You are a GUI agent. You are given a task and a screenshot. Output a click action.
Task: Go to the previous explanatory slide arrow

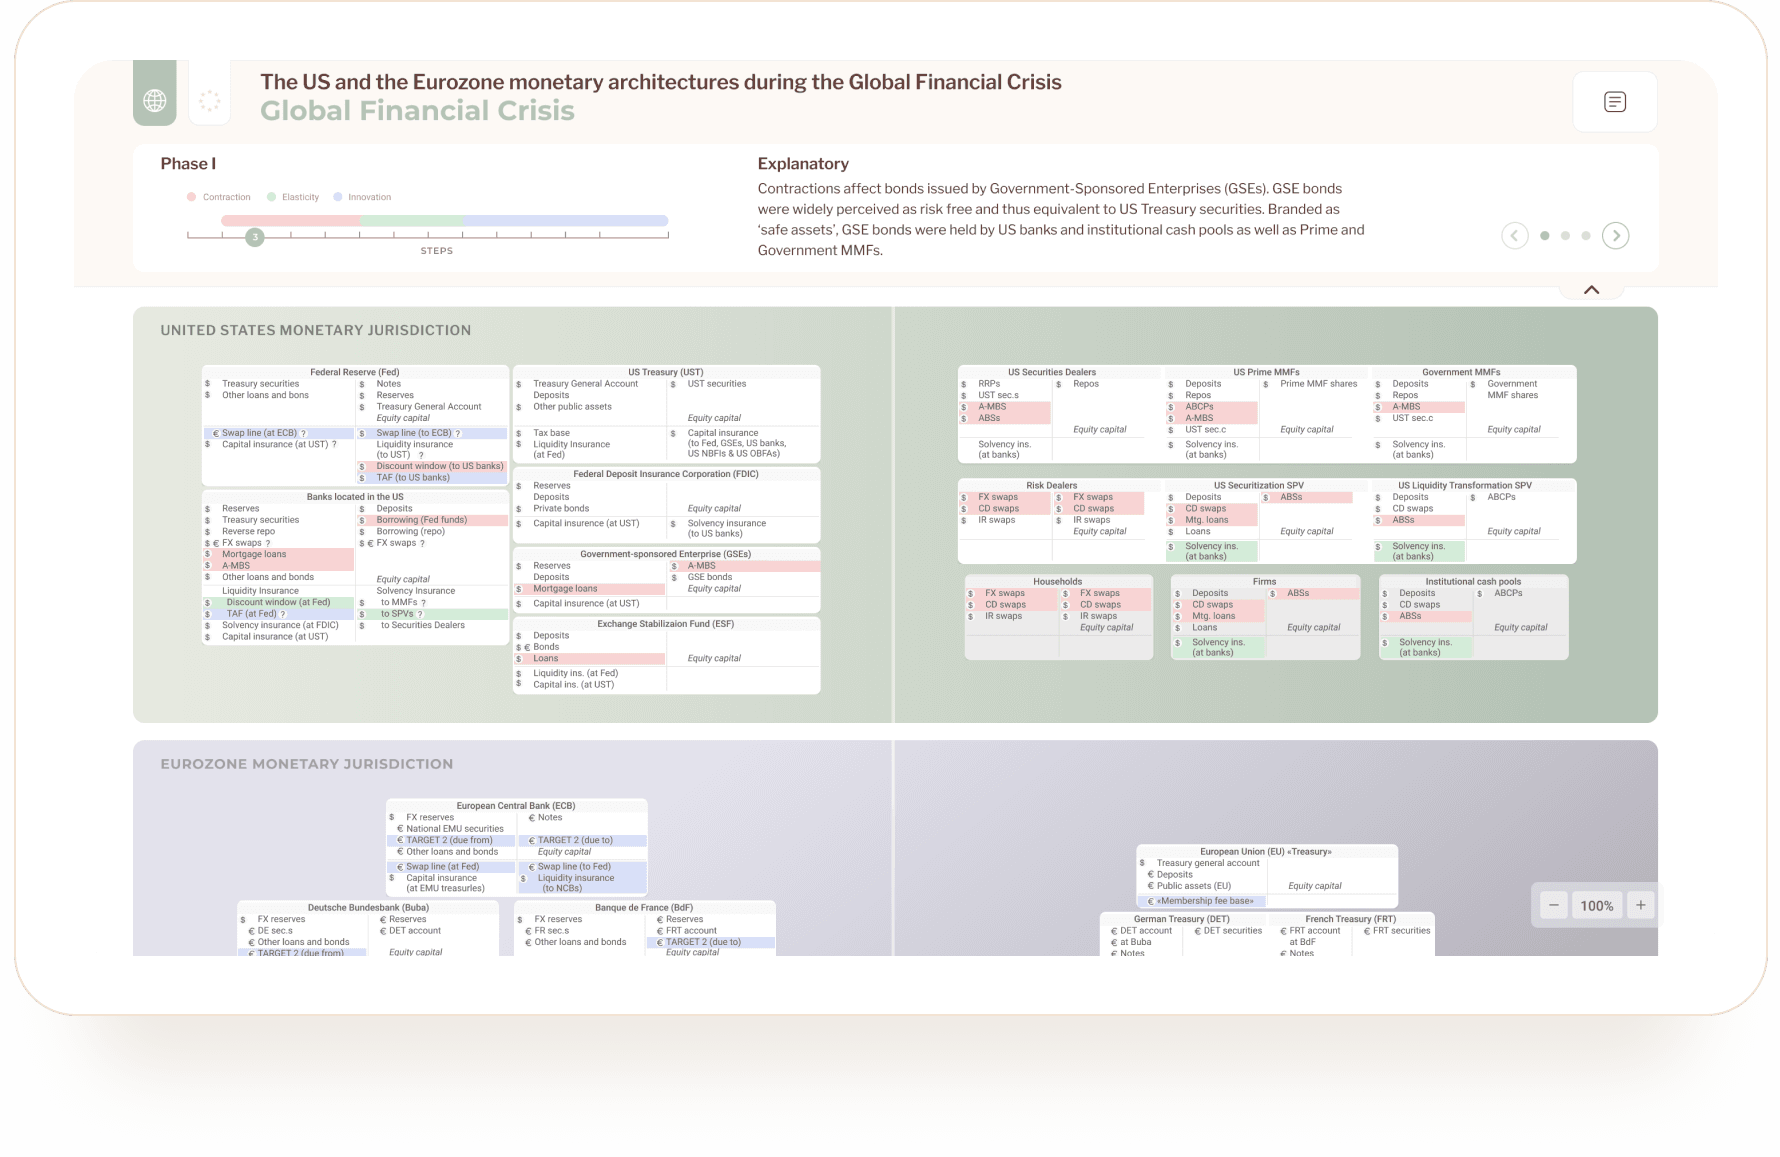[1514, 236]
